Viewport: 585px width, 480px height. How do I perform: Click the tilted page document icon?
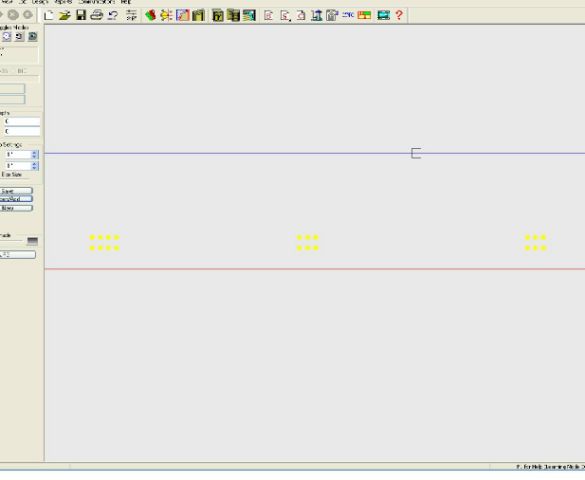click(x=301, y=15)
